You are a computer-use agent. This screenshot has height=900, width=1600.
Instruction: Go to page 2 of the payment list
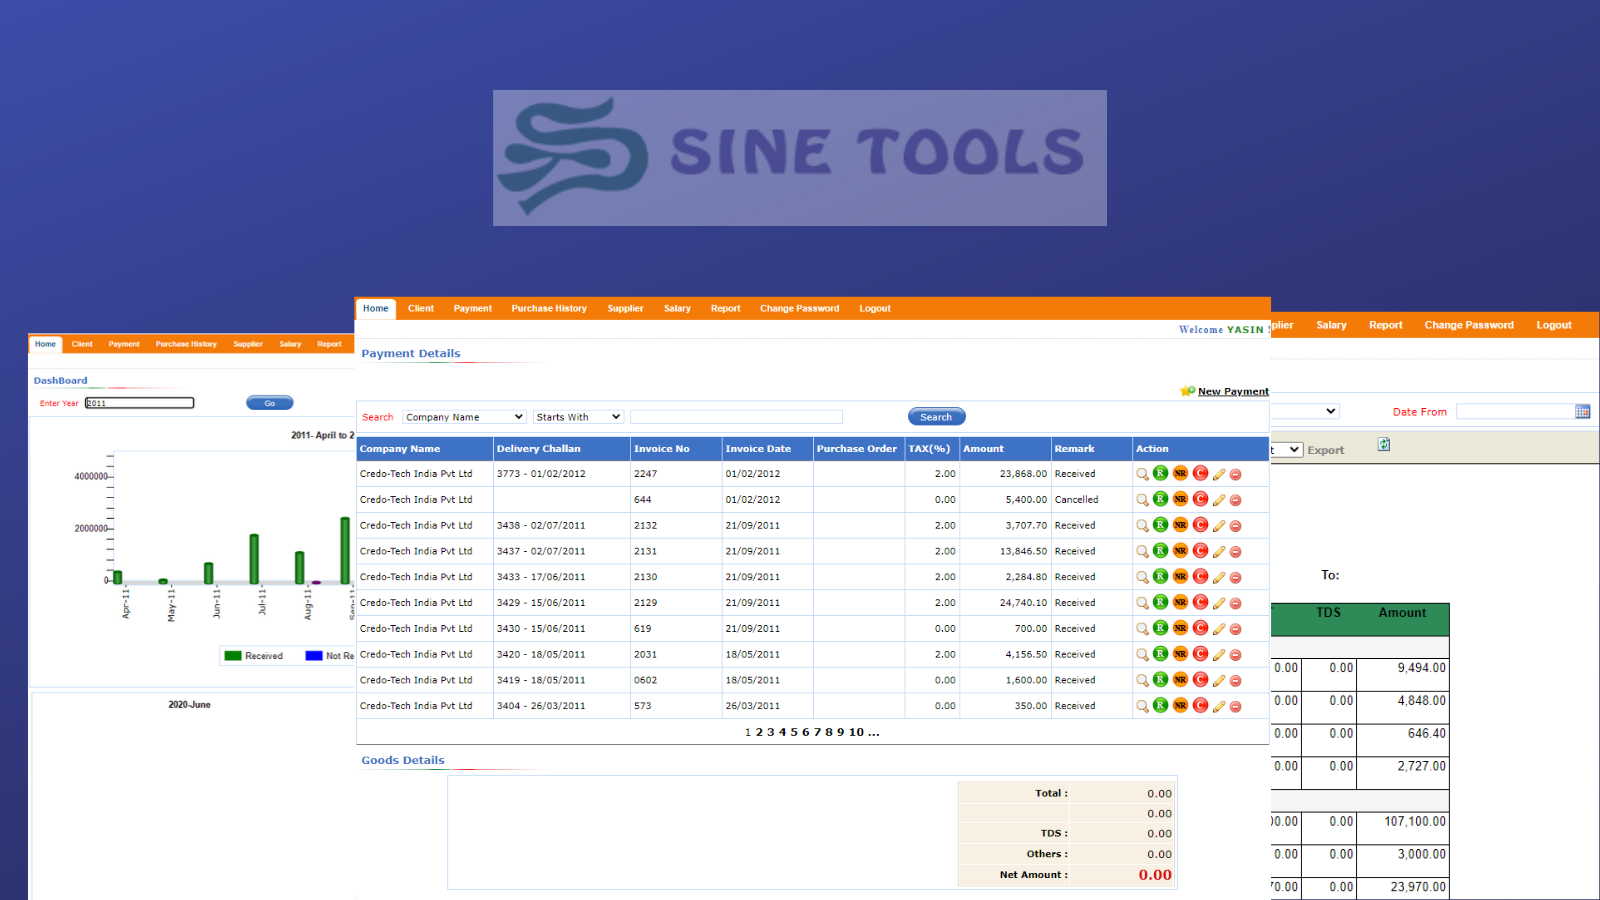point(759,733)
